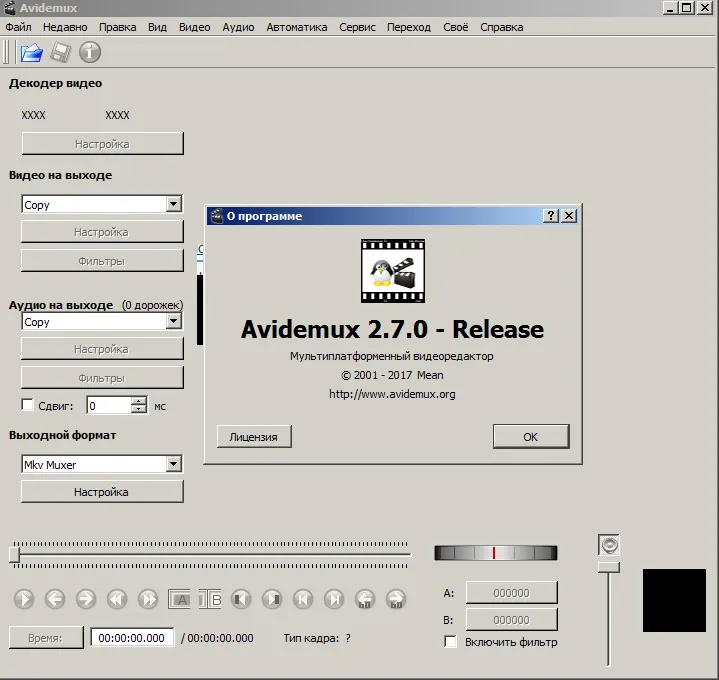Go to first frame of video

tap(303, 599)
